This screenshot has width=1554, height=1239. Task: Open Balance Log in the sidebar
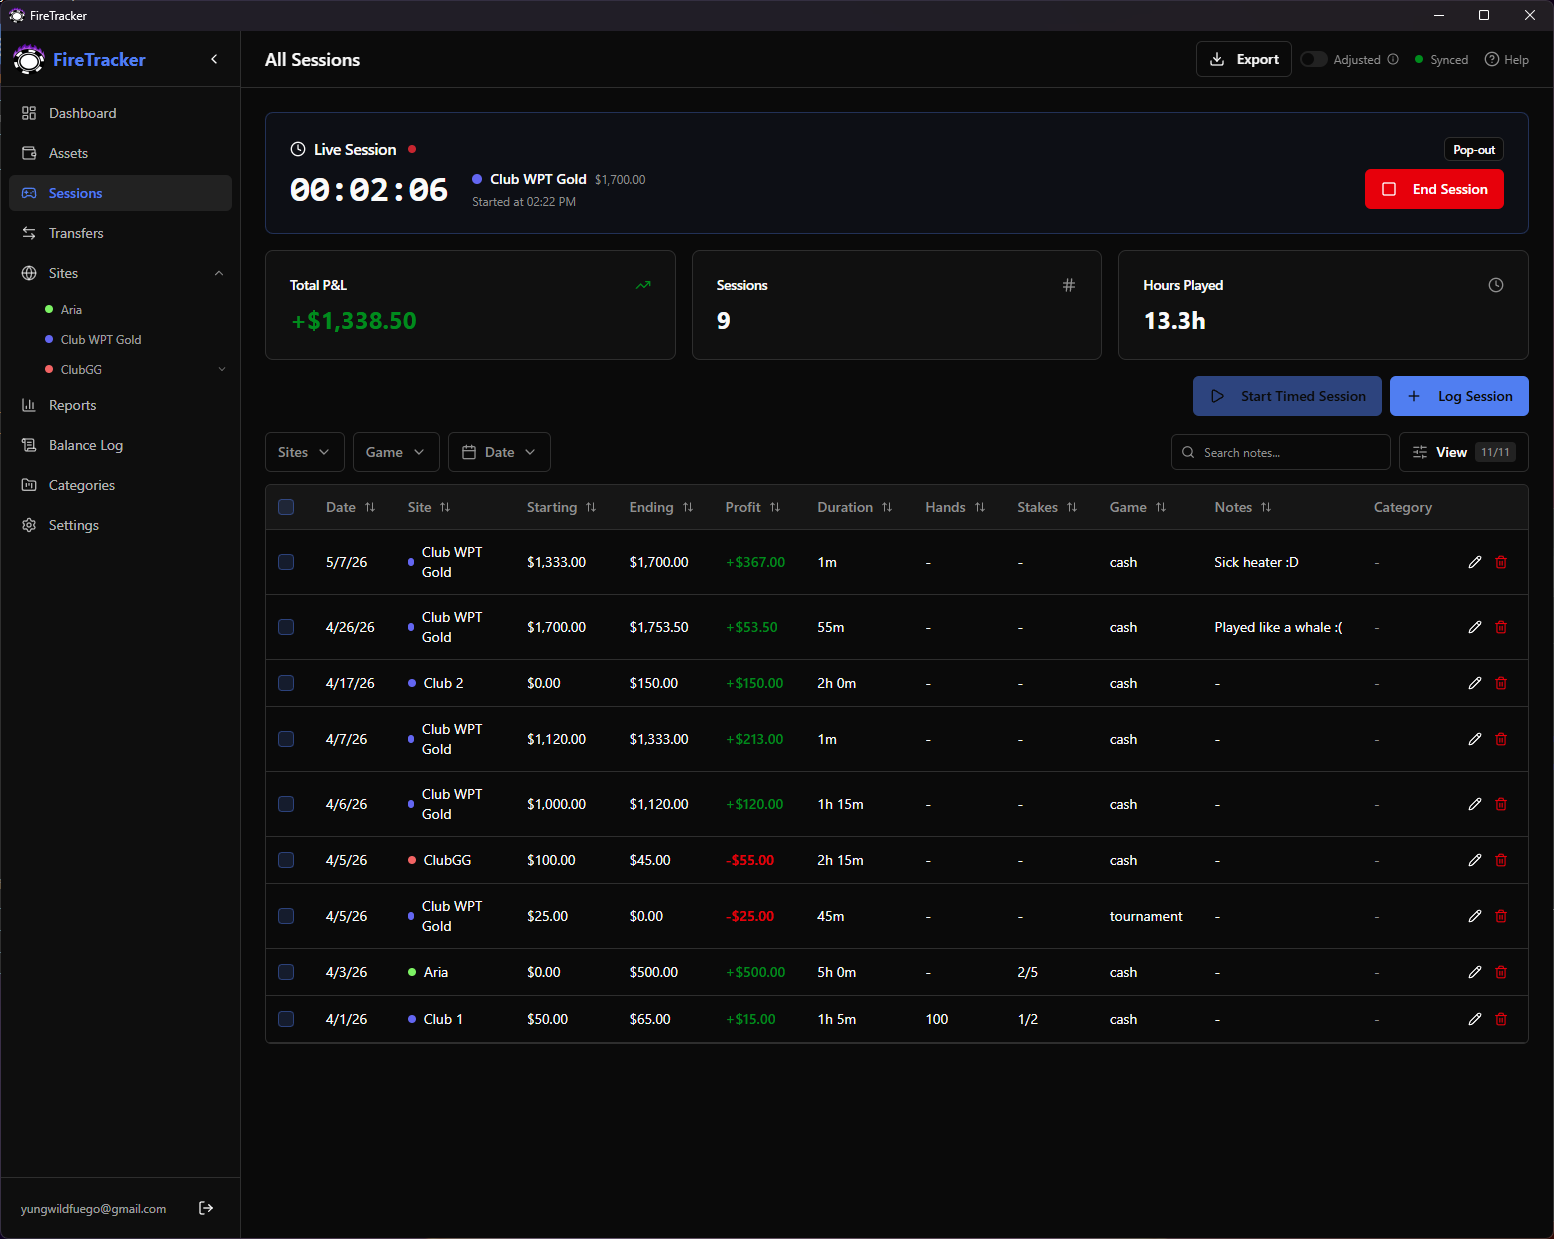[120, 445]
